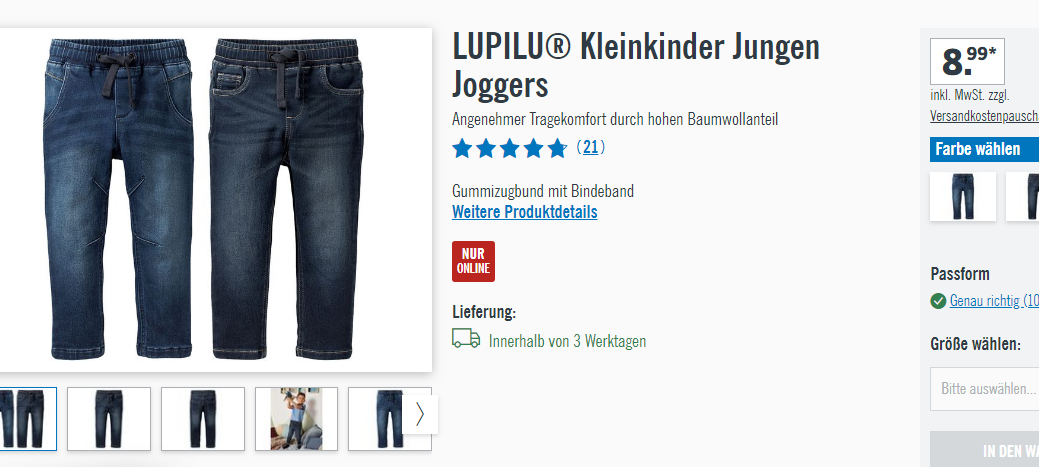Select the third thumbnail, jeans back view

203,419
